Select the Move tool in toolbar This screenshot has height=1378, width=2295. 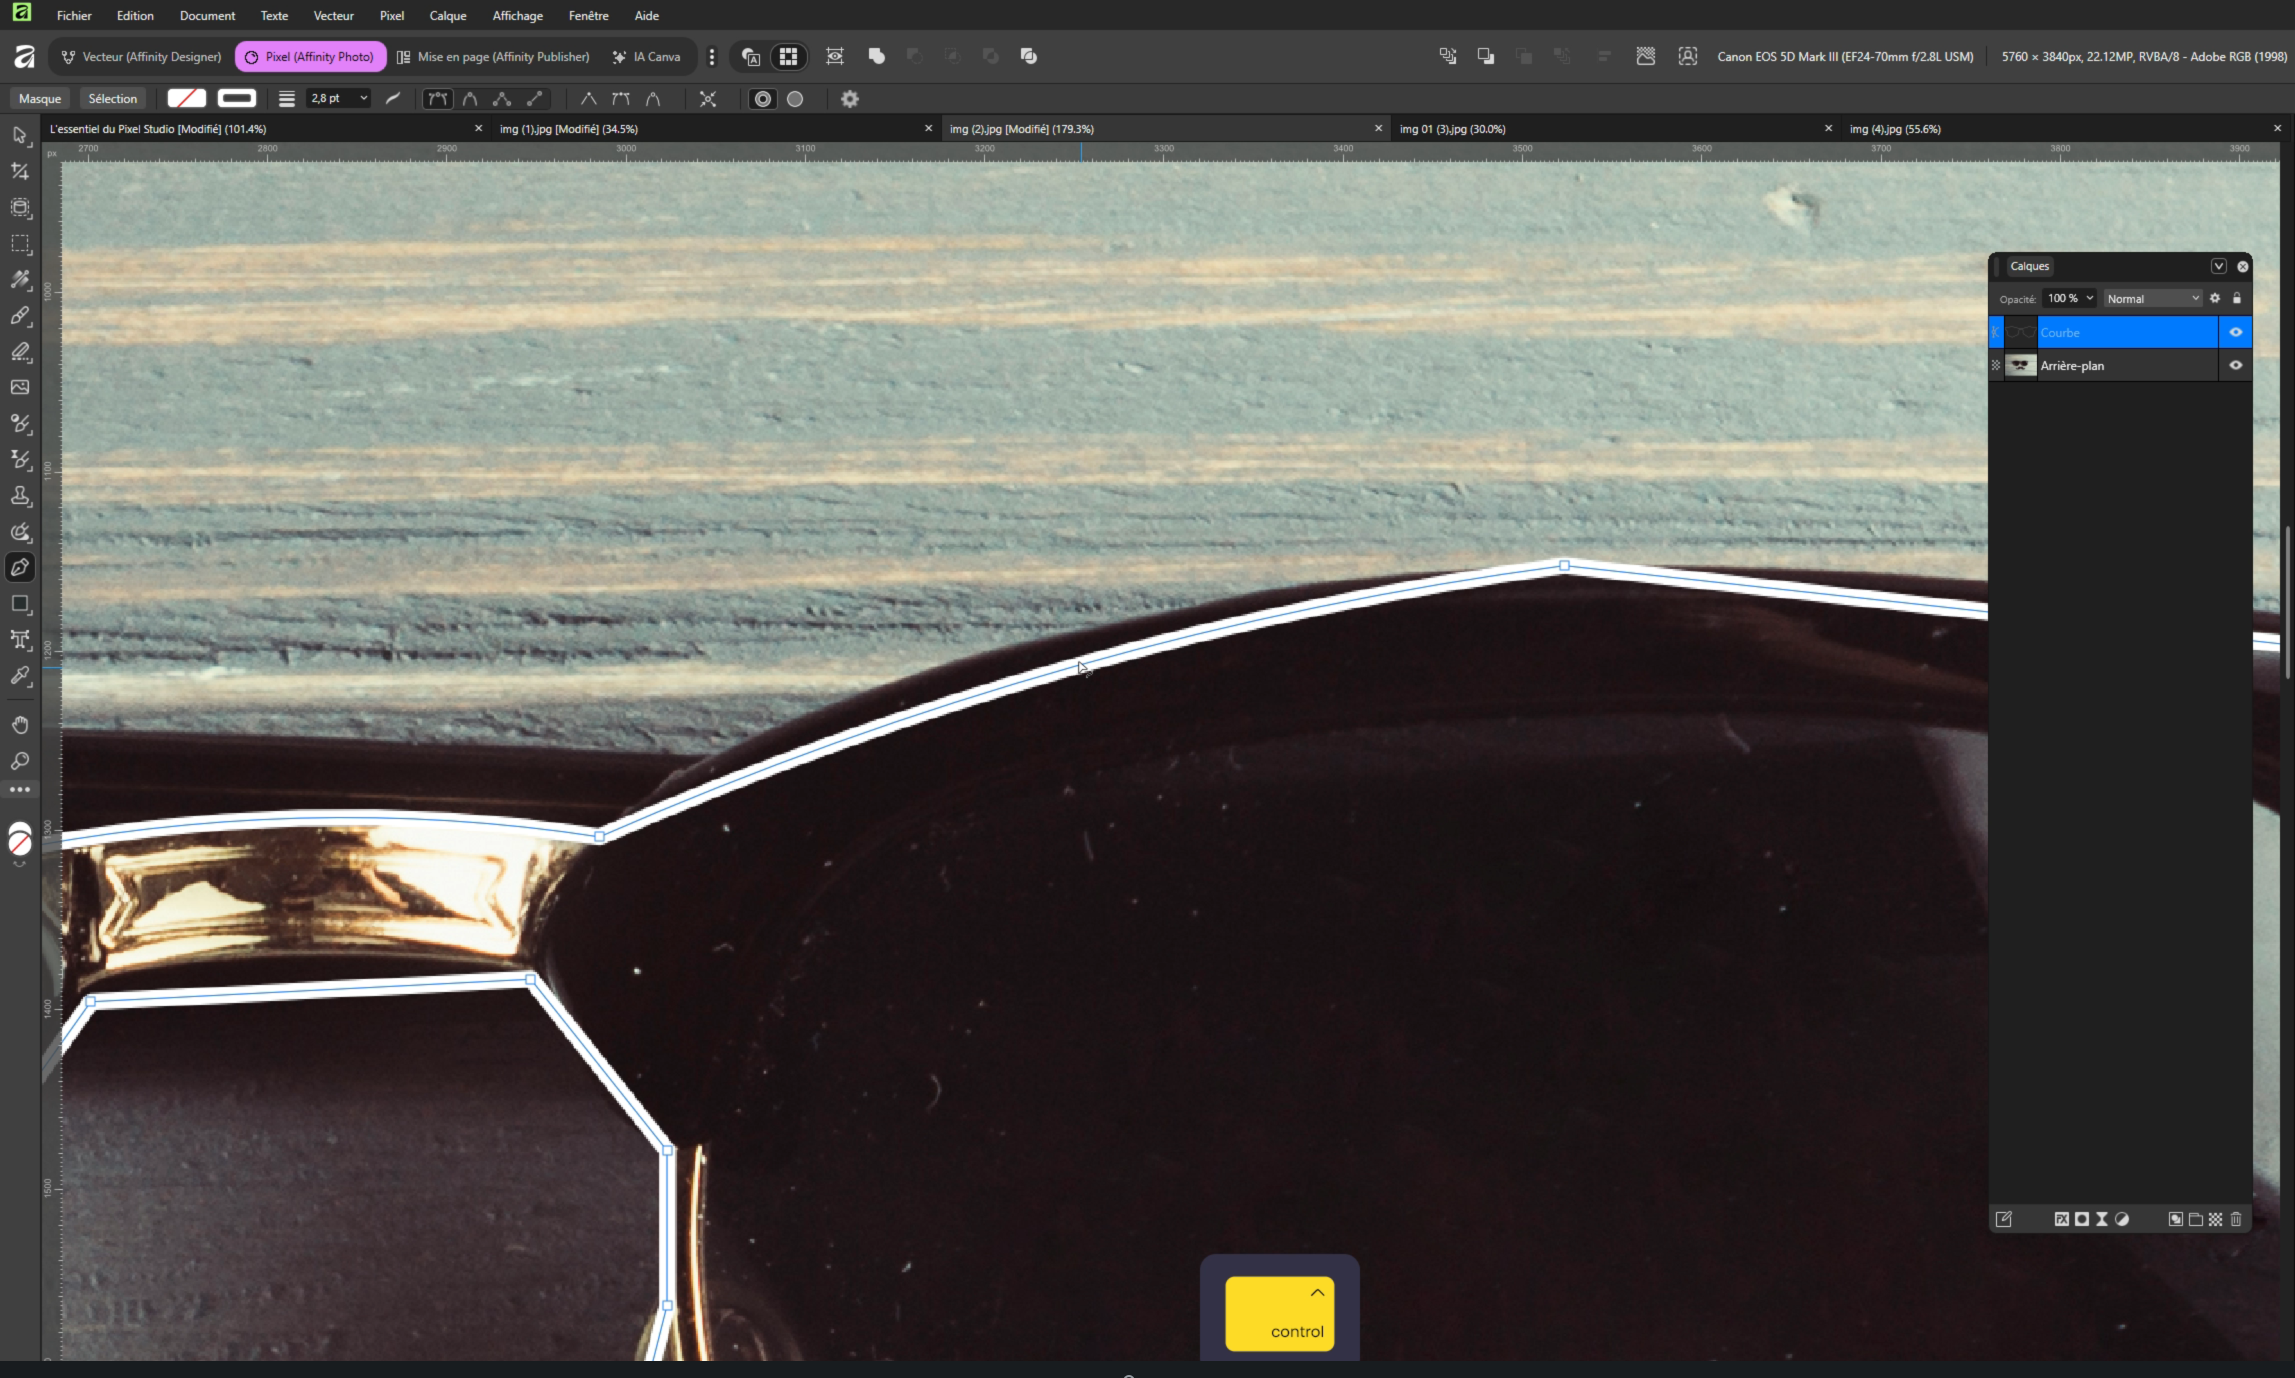(20, 135)
